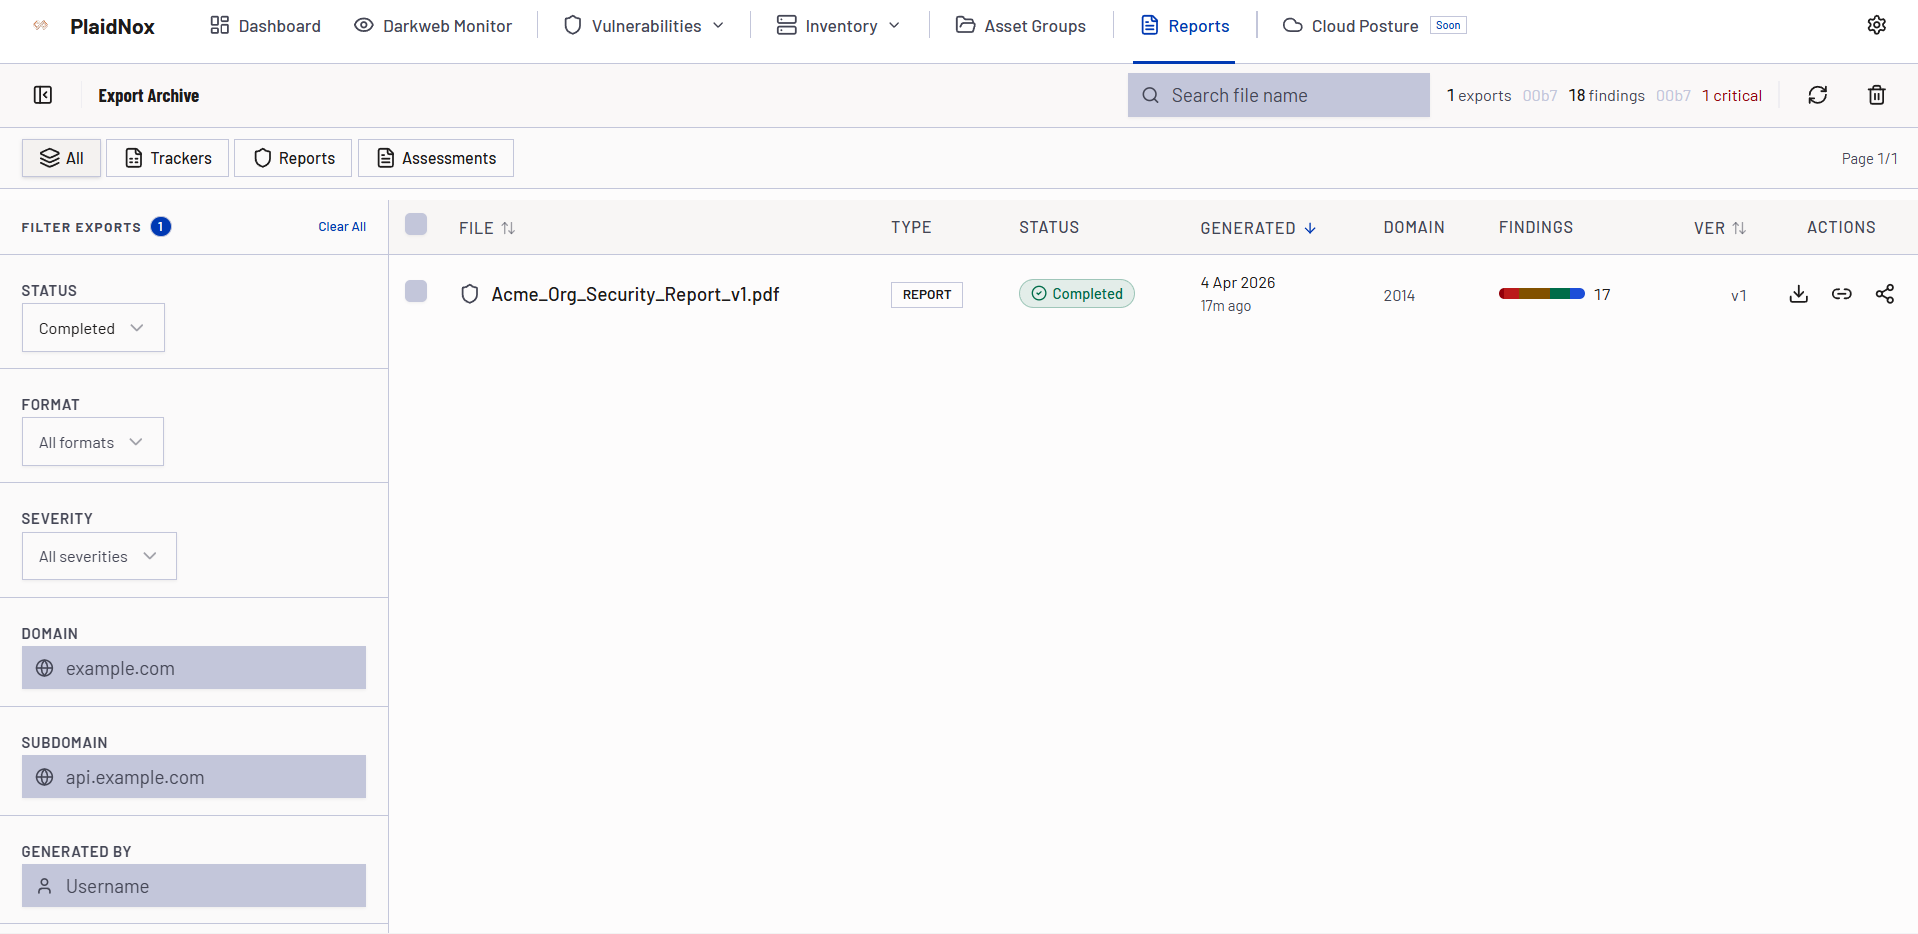The height and width of the screenshot is (934, 1918).
Task: Click the Search file name field
Action: point(1279,95)
